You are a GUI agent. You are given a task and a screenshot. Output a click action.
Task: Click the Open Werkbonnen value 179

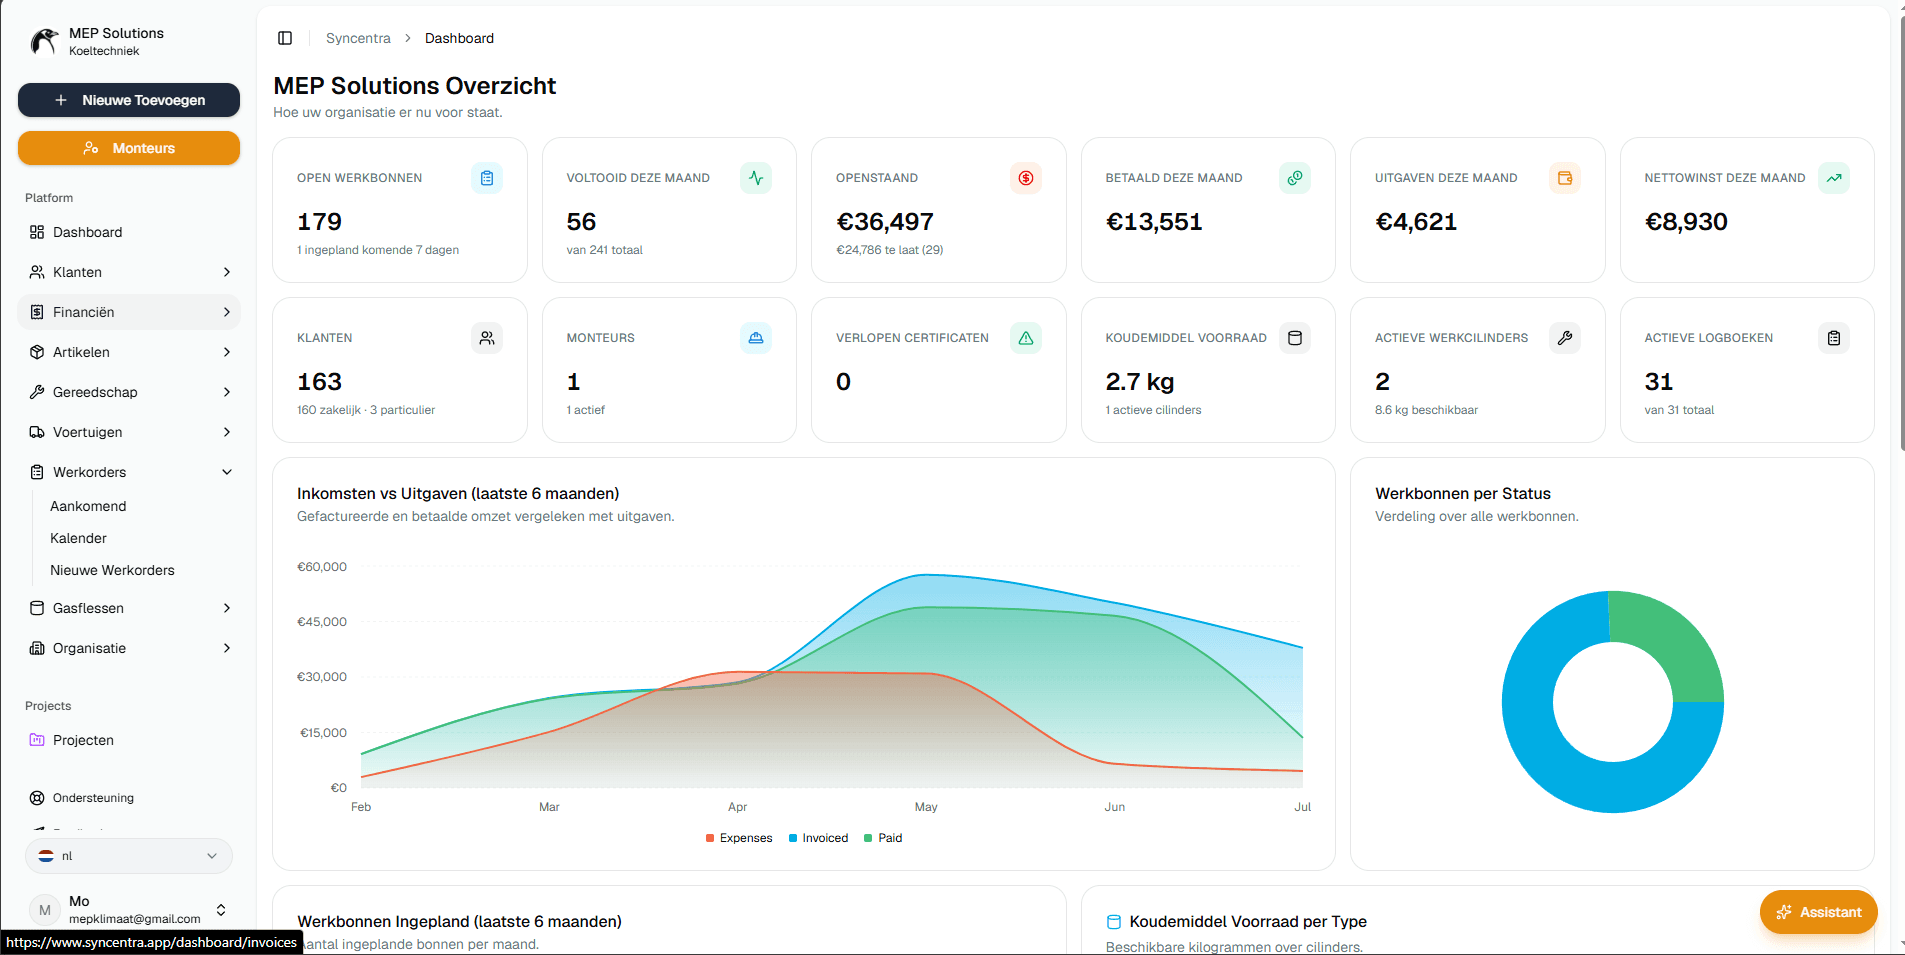(x=319, y=222)
